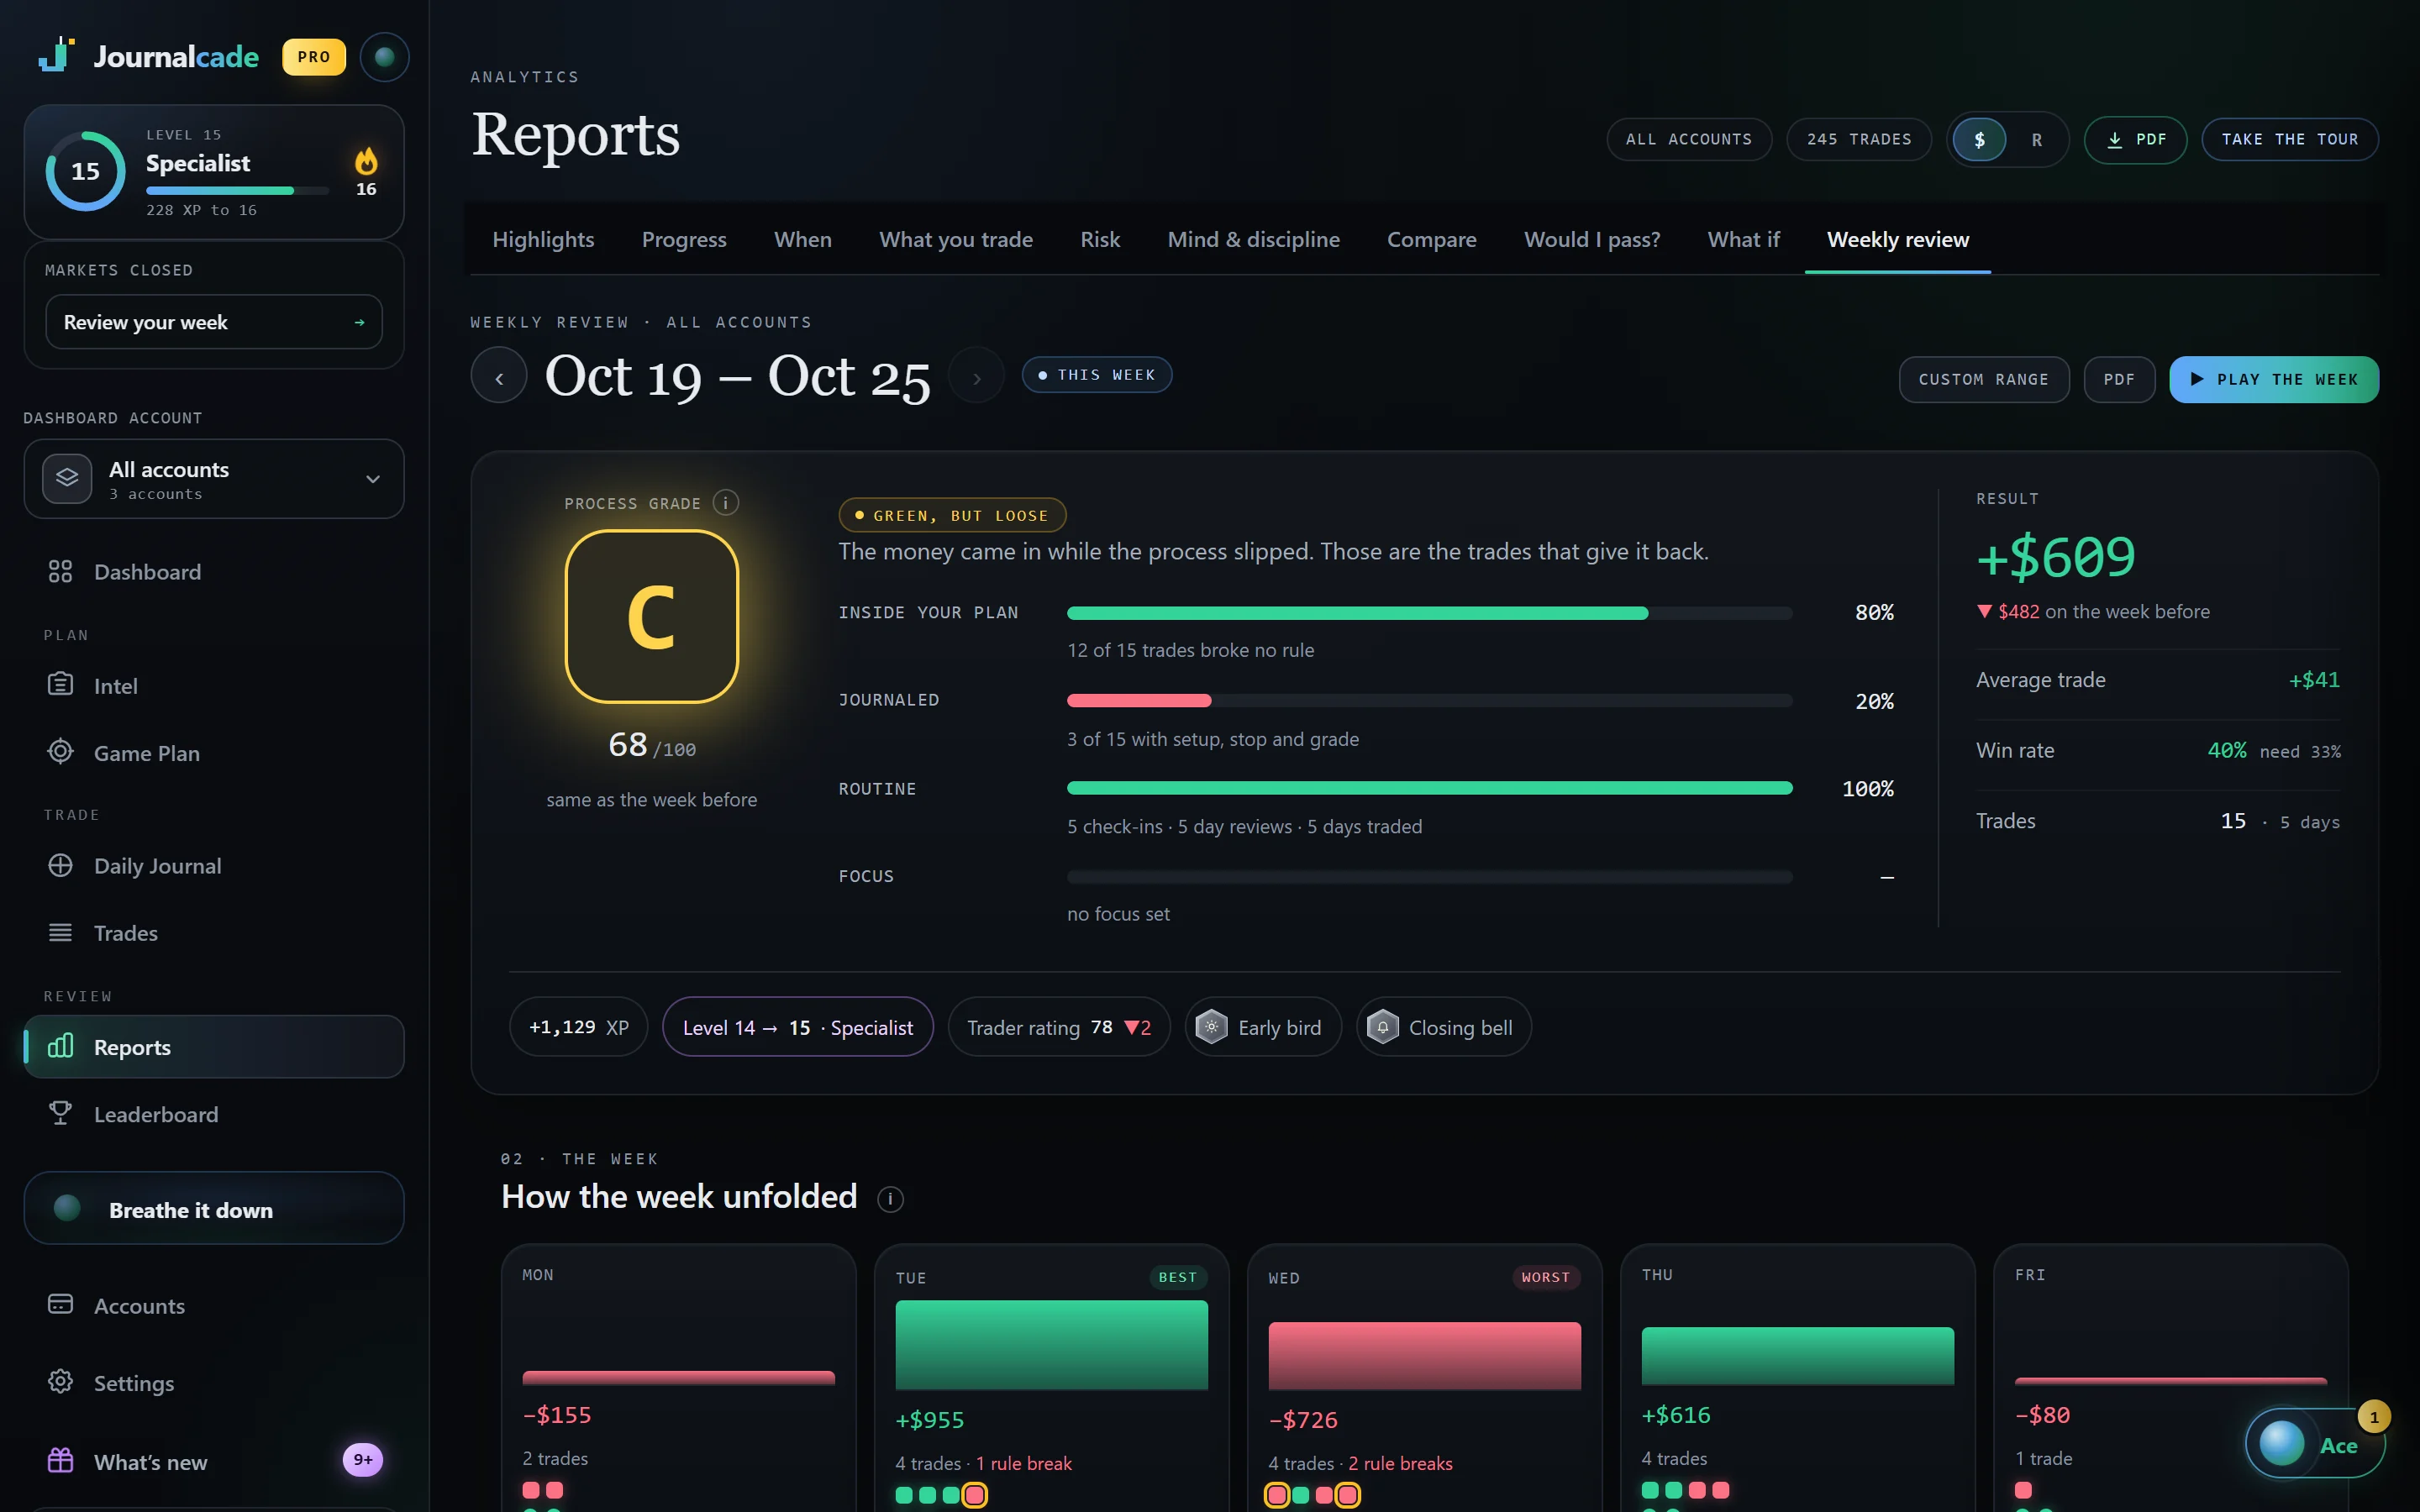This screenshot has height=1512, width=2420.
Task: Click Review your week button
Action: coord(213,322)
